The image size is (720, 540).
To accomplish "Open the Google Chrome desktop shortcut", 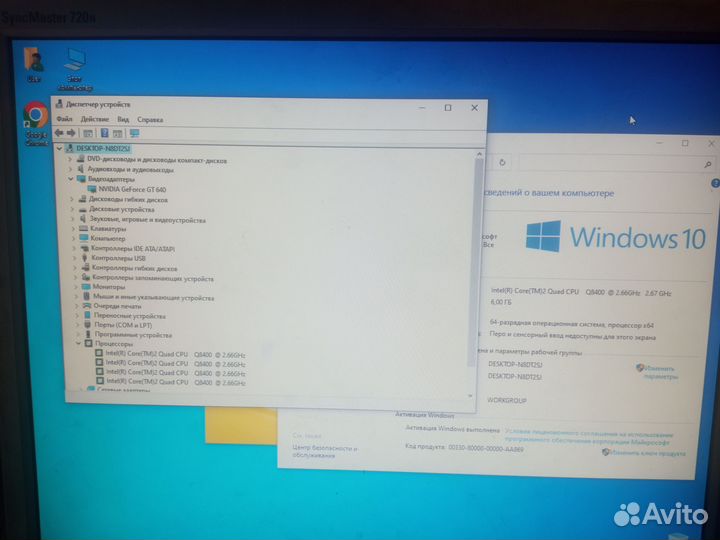I will [36, 115].
